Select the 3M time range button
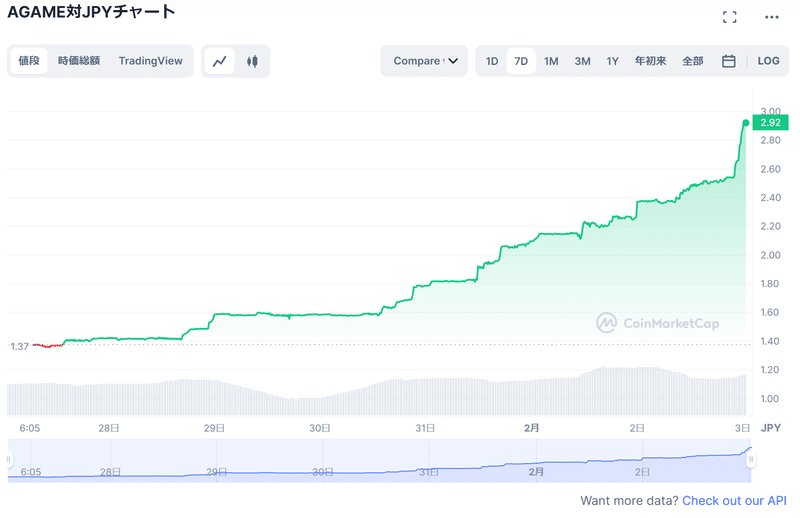Image resolution: width=800 pixels, height=518 pixels. [582, 61]
